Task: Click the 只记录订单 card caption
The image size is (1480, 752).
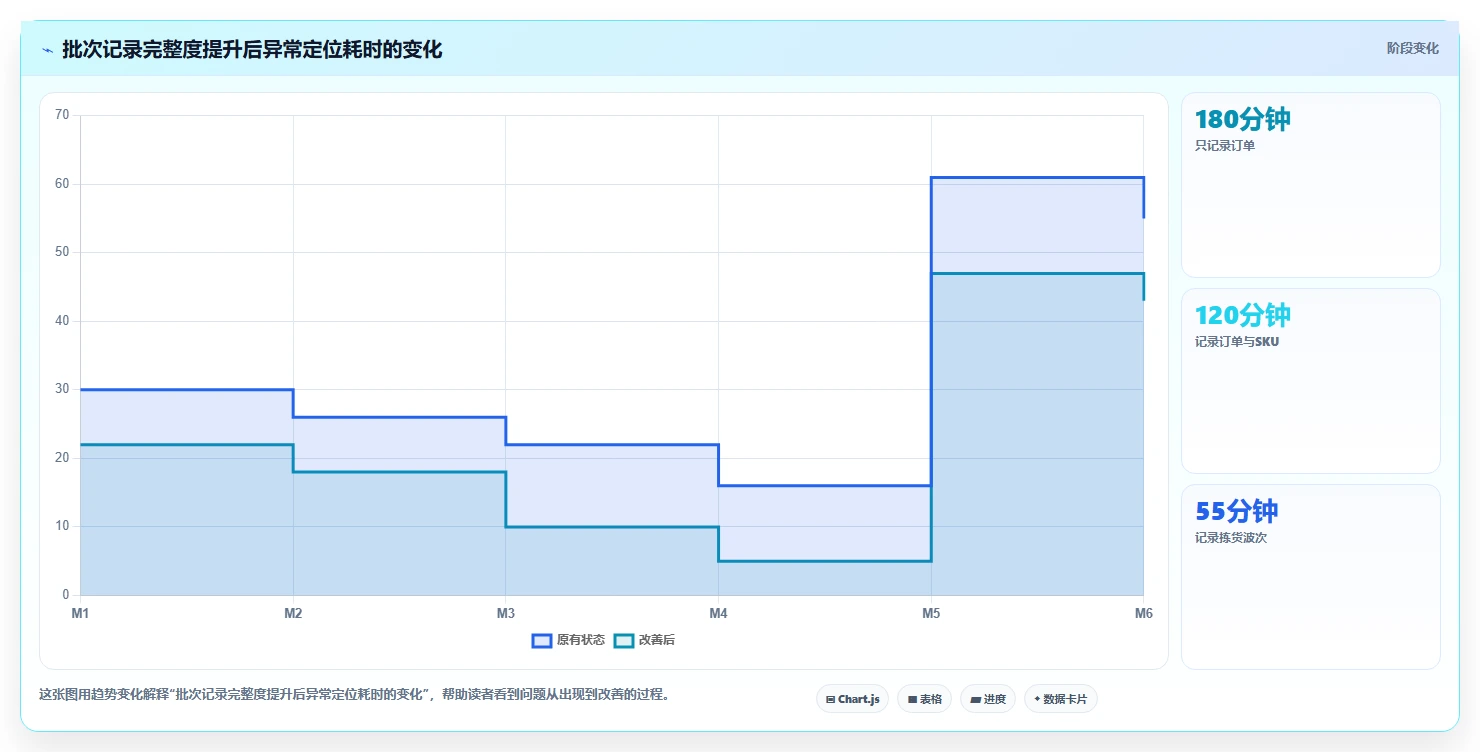Action: (x=1224, y=146)
